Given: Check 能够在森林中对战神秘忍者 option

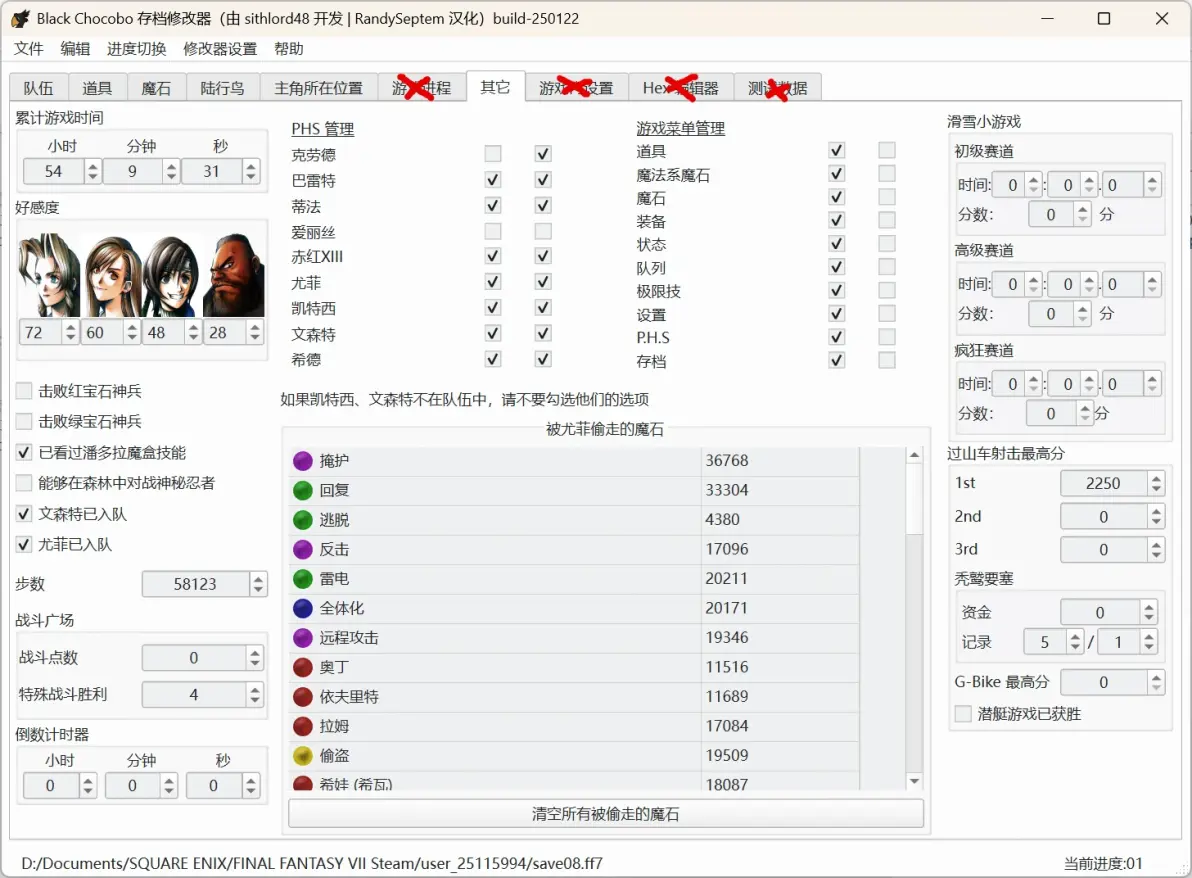Looking at the screenshot, I should coord(24,483).
